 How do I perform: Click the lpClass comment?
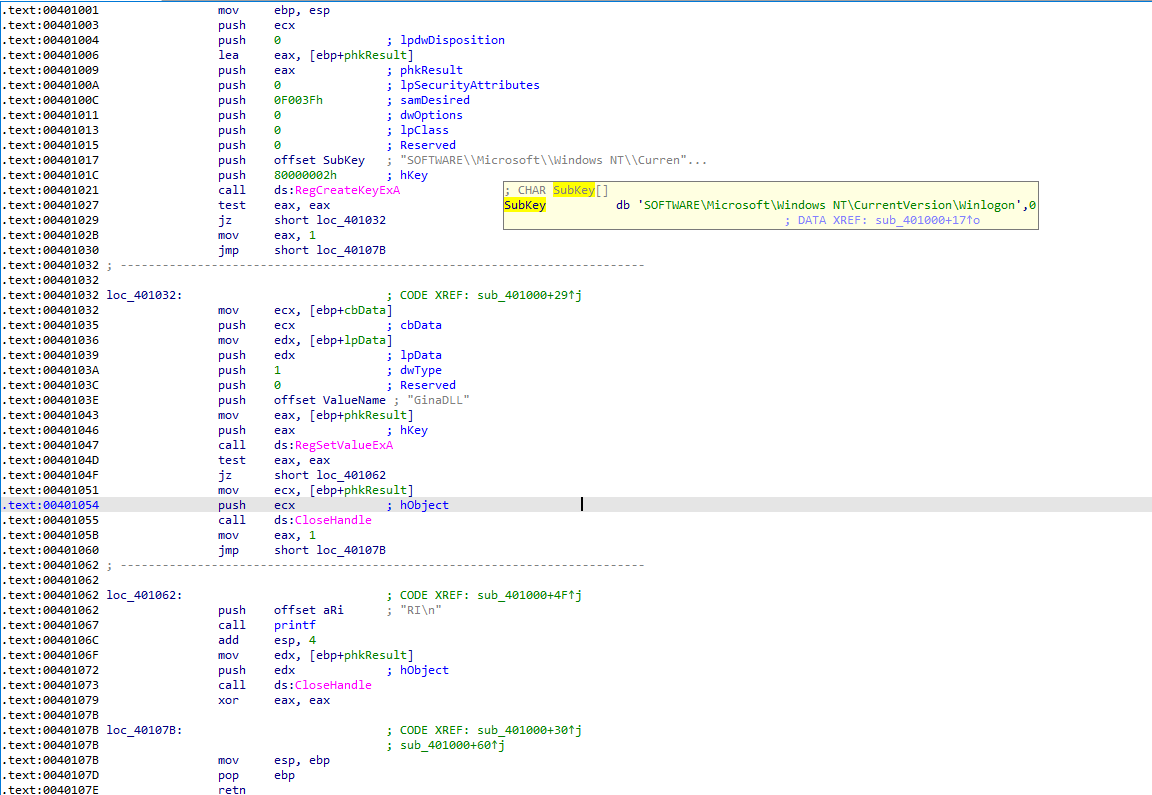click(425, 130)
